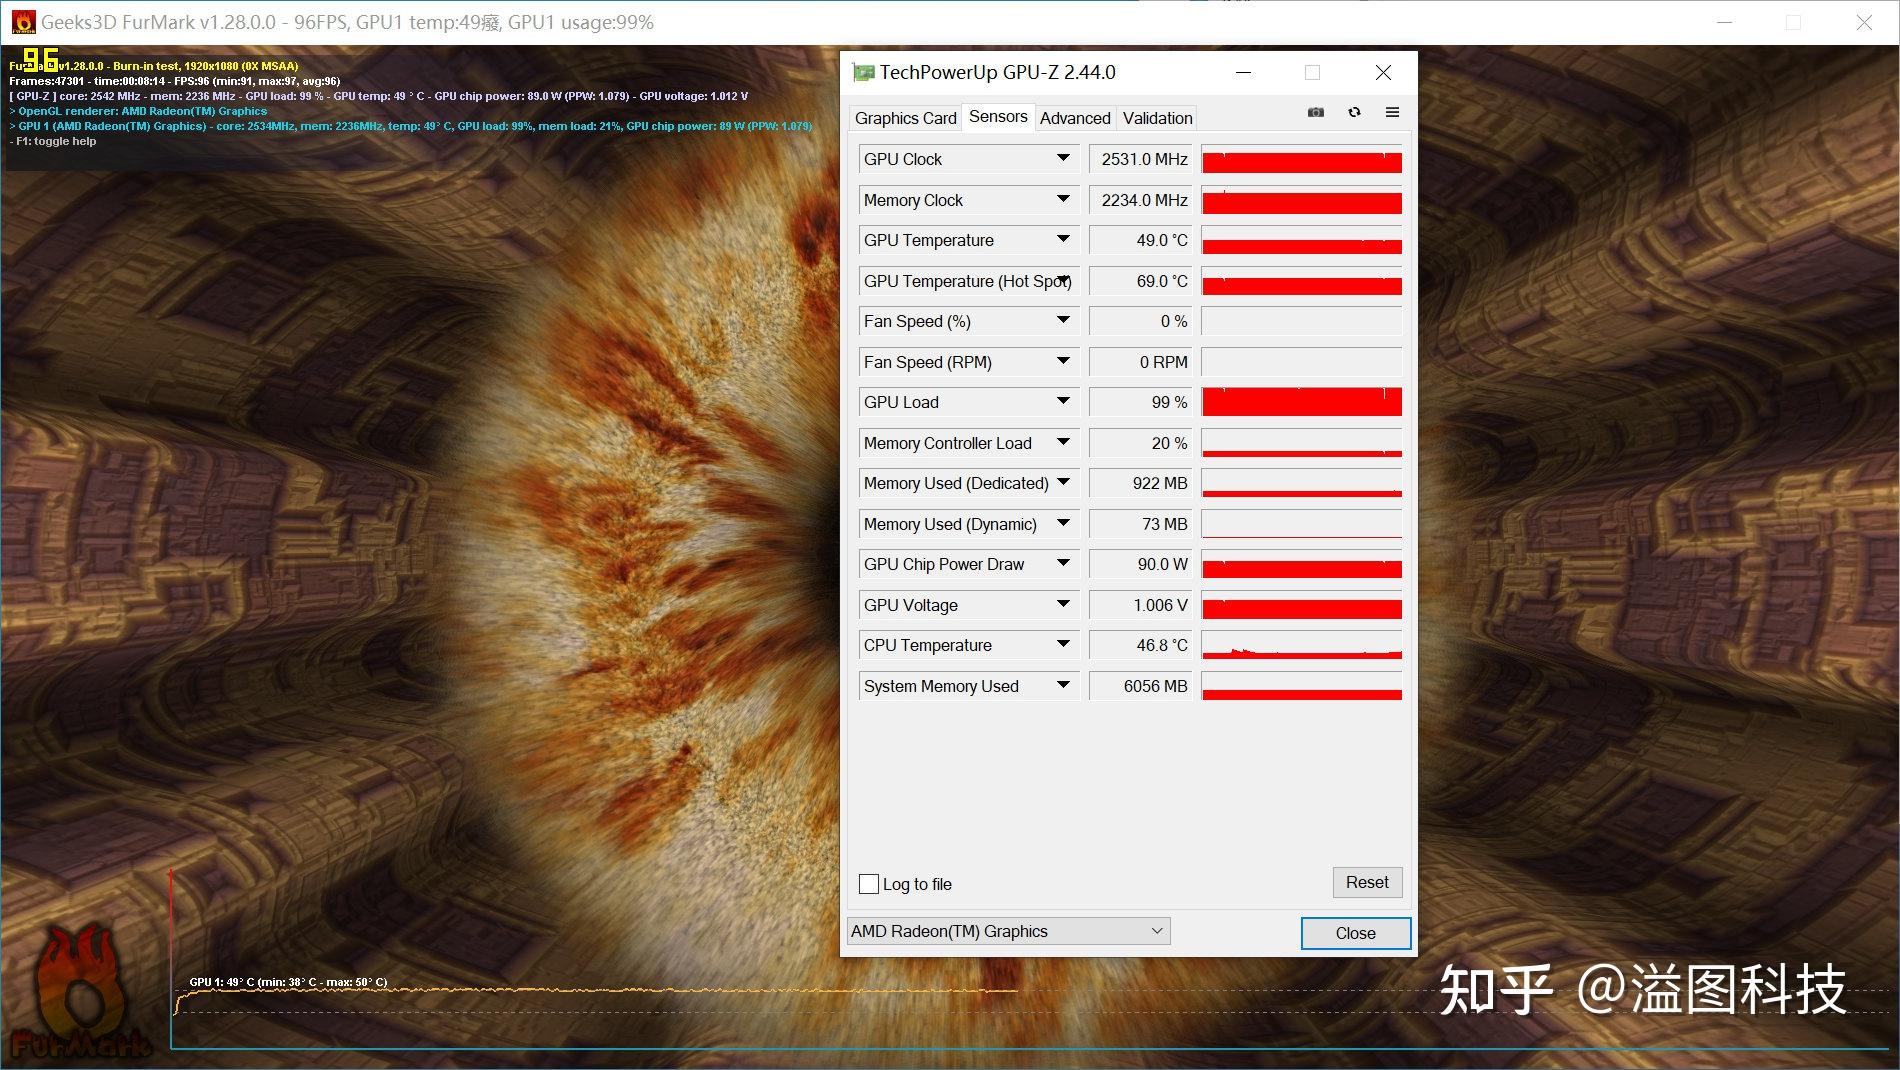The height and width of the screenshot is (1070, 1900).
Task: Open the AMD Radeon(TM) Graphics device selector
Action: click(1008, 931)
